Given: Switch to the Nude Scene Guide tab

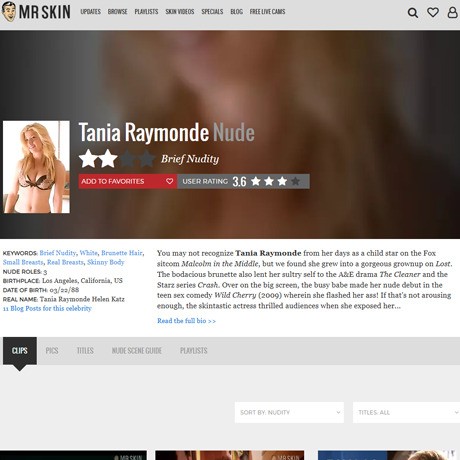Looking at the screenshot, I should [x=137, y=351].
